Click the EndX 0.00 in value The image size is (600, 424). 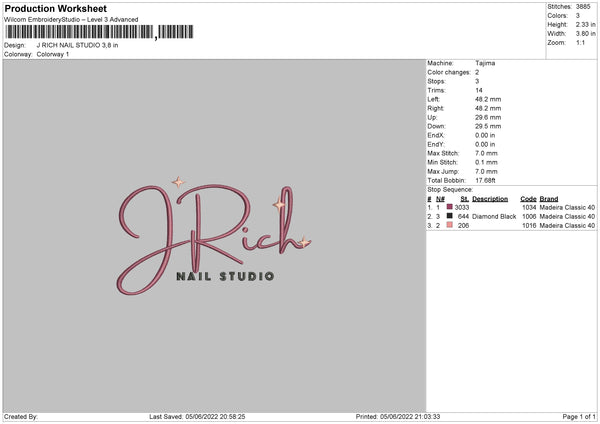pos(485,135)
